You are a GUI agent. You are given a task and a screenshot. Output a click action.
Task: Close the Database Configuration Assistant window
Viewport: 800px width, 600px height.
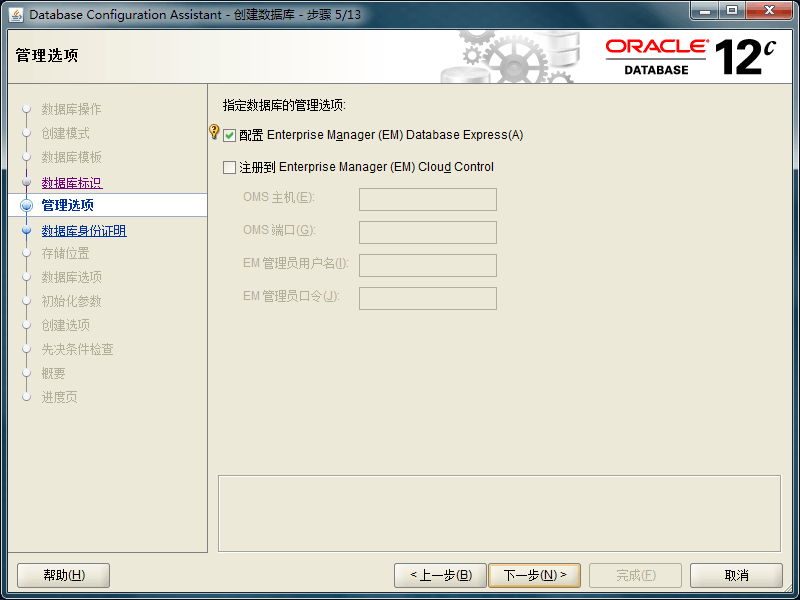770,12
